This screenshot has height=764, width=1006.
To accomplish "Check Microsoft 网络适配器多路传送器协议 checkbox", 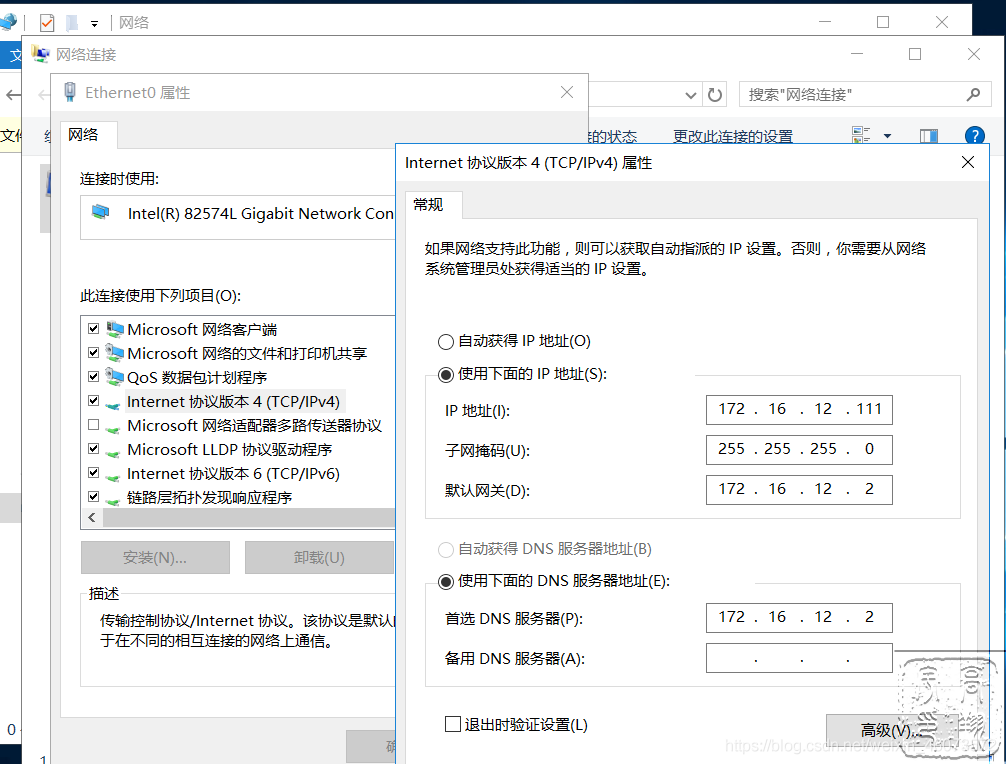I will coord(94,424).
